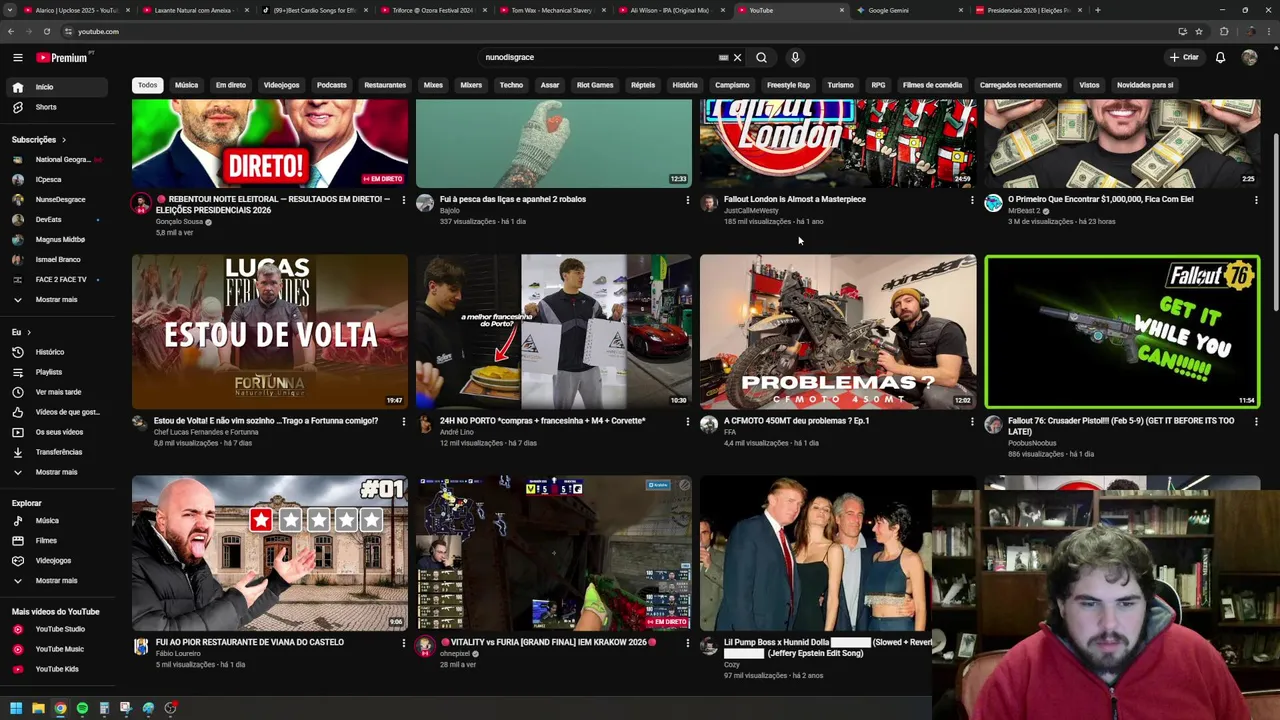This screenshot has width=1280, height=720.
Task: Open Ver mais tarde list
Action: (x=57, y=392)
